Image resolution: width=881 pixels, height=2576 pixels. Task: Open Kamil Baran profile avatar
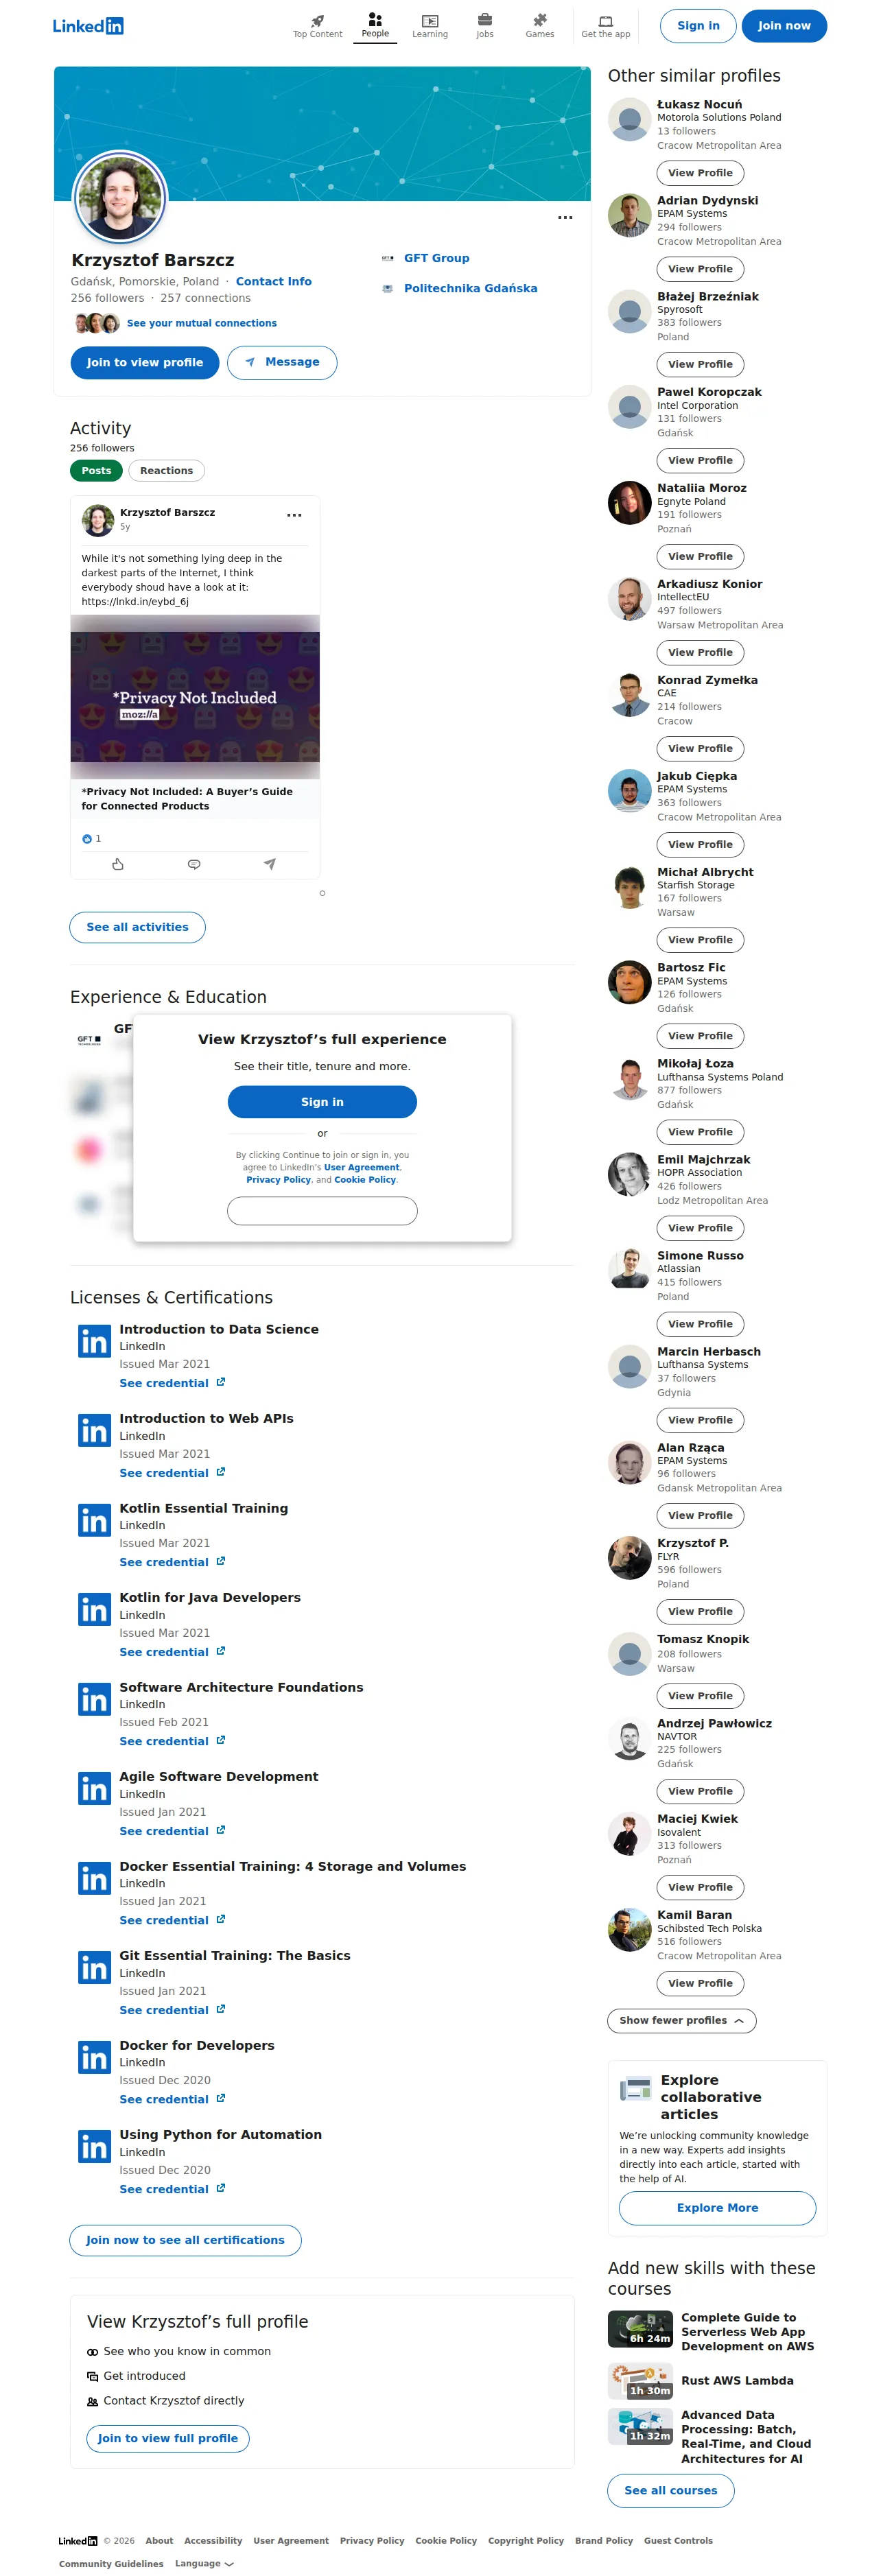click(630, 1930)
